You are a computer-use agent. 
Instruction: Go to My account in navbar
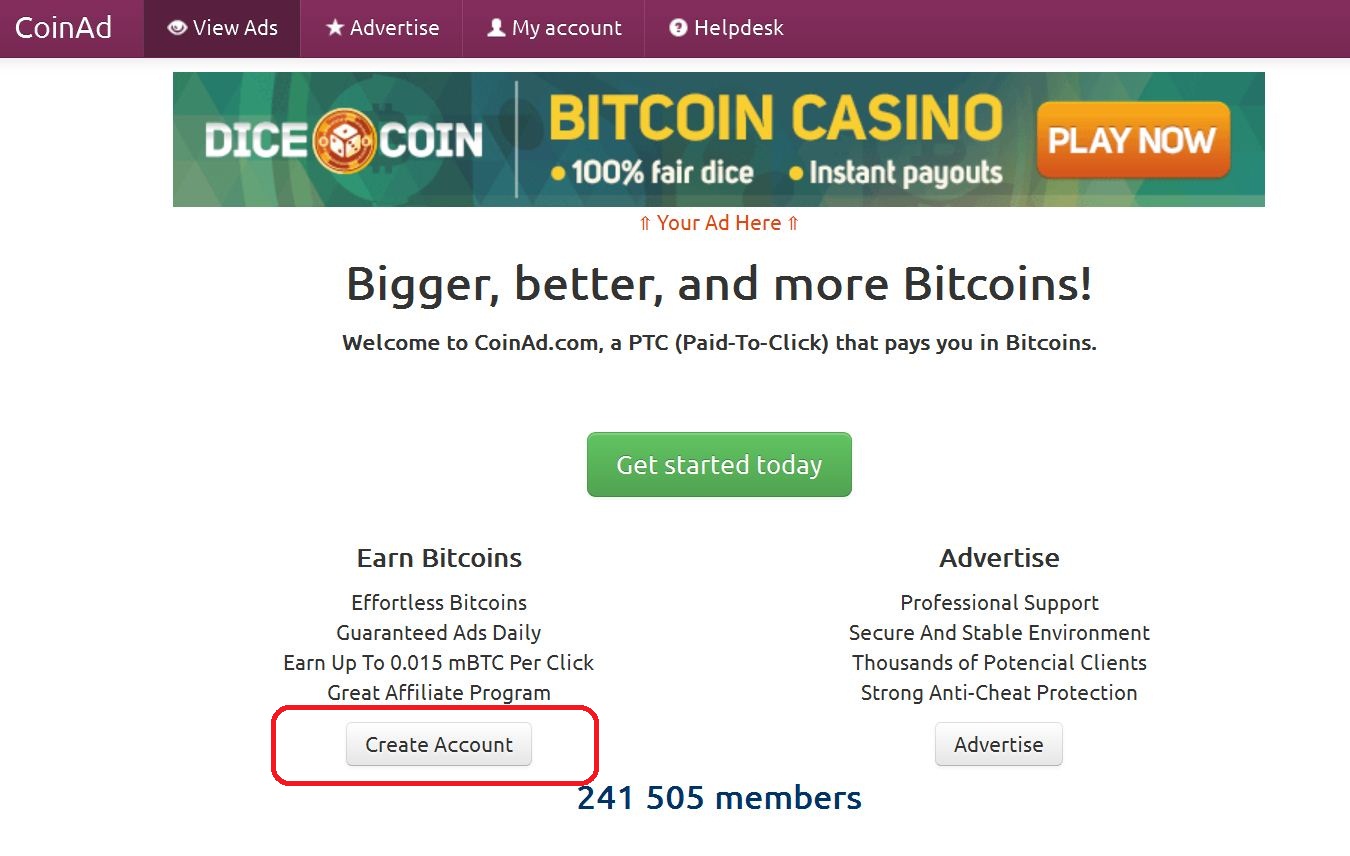554,28
